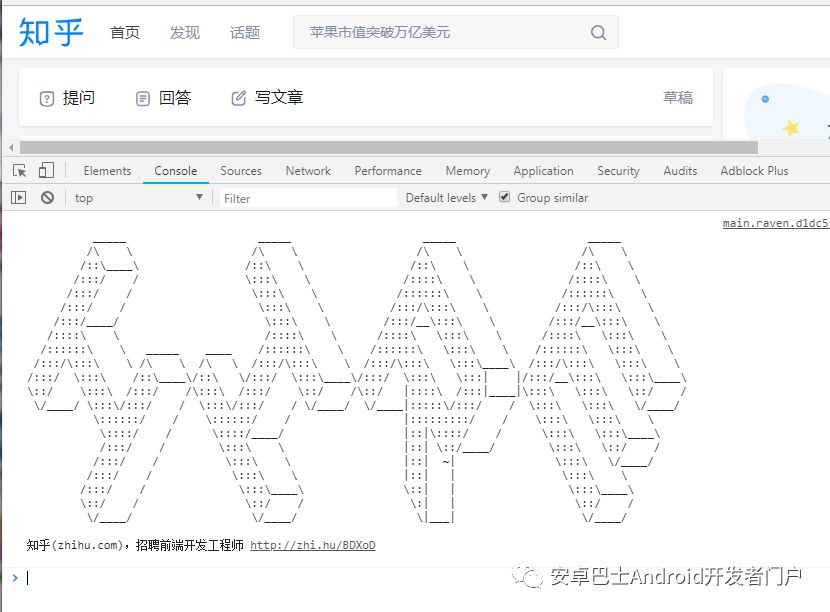Click the 回答 button
Screen dimensions: 830x612
(x=164, y=98)
